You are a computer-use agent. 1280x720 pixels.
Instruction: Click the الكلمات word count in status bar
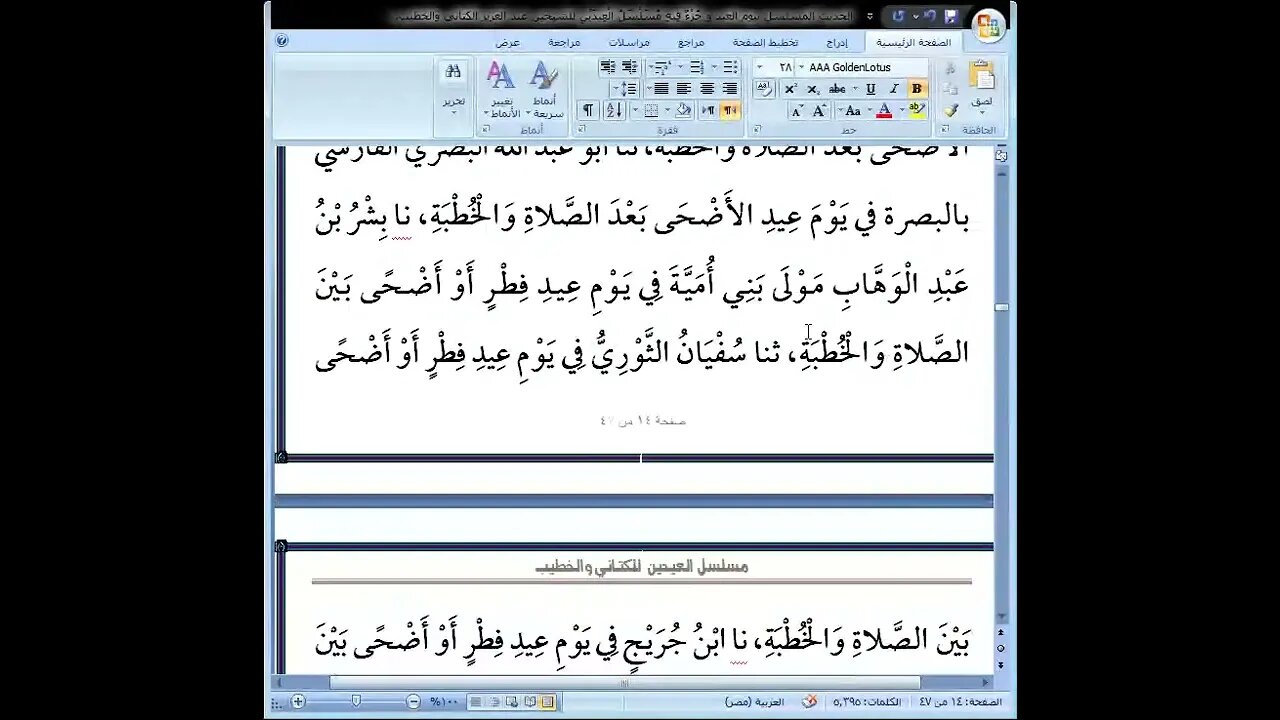(868, 702)
